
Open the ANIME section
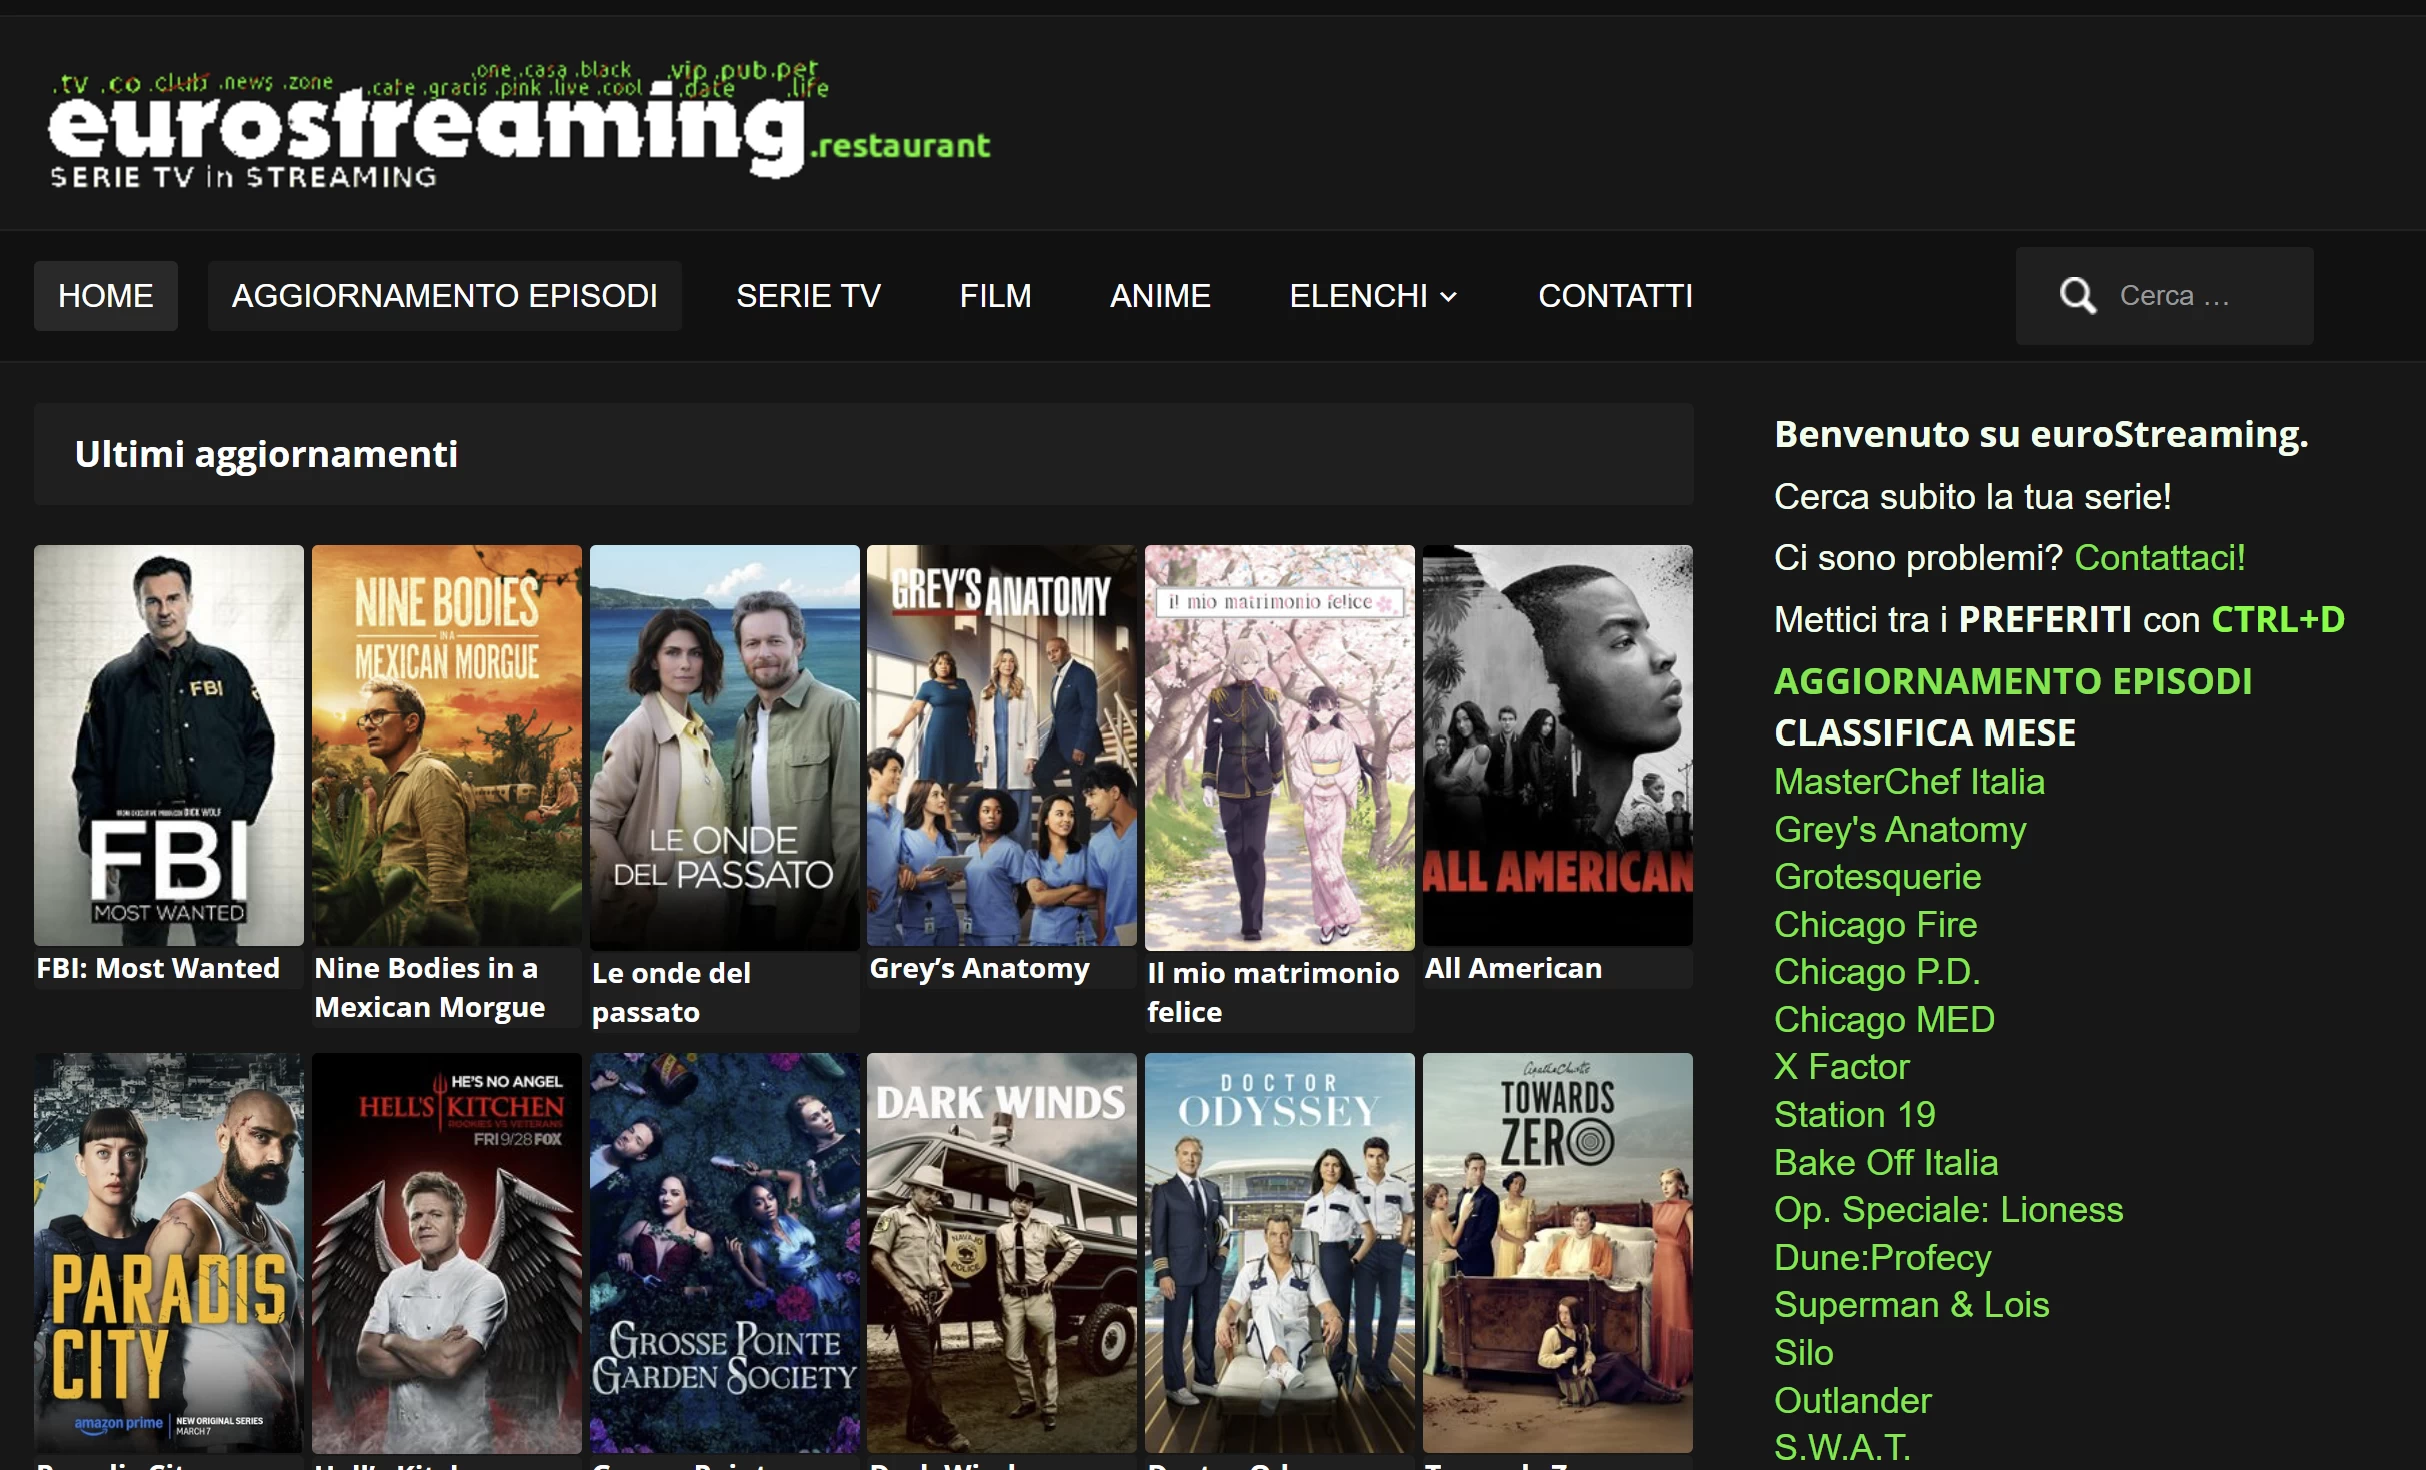pyautogui.click(x=1160, y=296)
